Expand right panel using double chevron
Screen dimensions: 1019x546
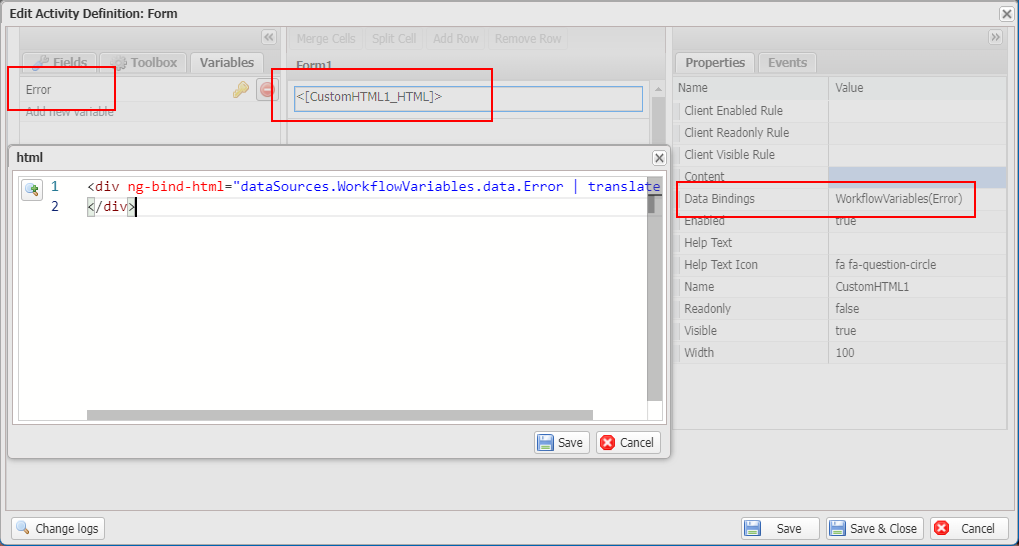[x=995, y=37]
